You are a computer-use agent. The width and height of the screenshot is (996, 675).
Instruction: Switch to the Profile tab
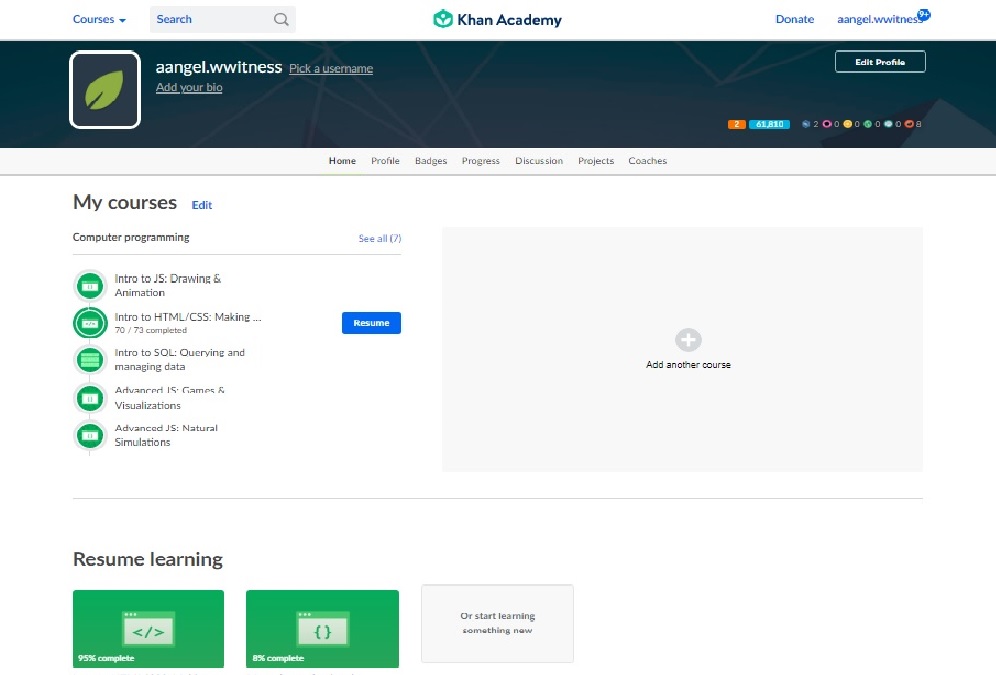click(386, 161)
